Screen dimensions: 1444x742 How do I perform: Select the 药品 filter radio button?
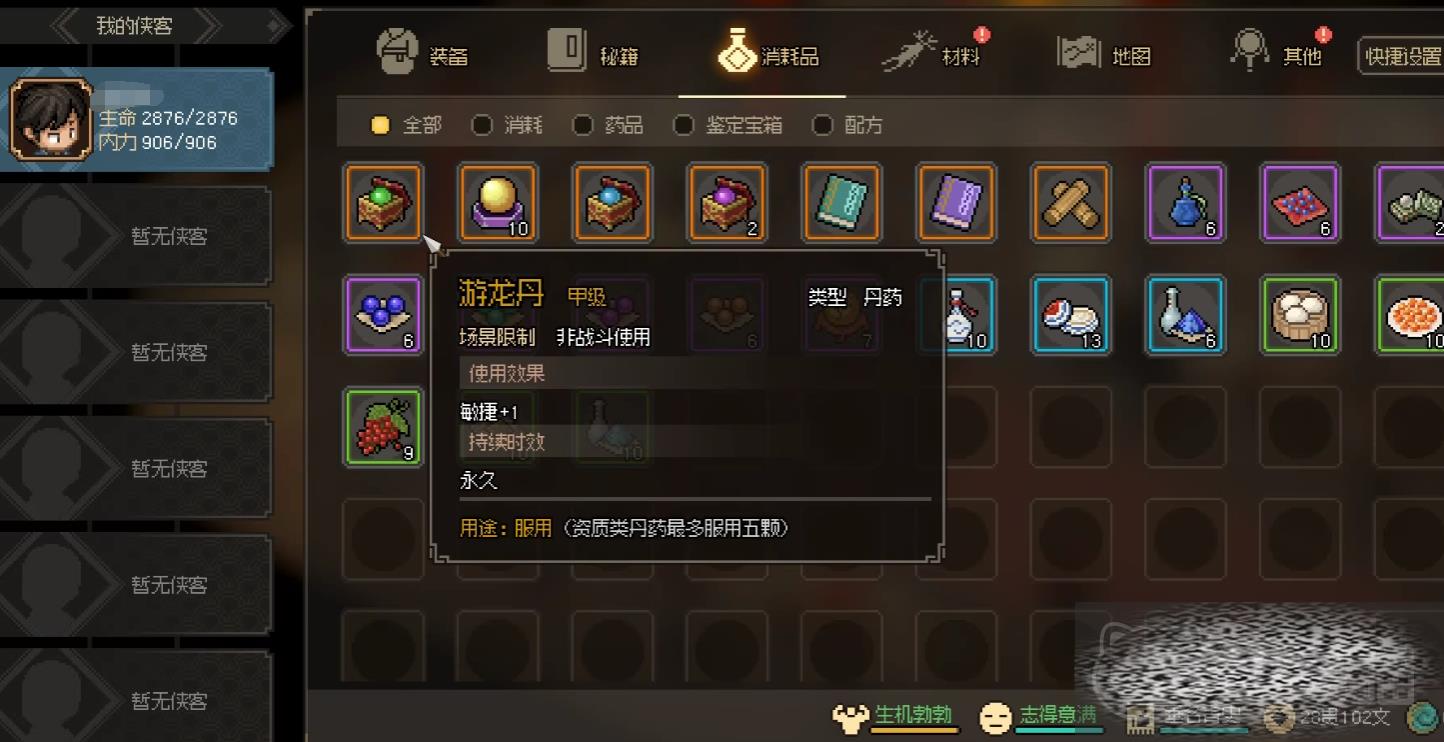click(608, 125)
